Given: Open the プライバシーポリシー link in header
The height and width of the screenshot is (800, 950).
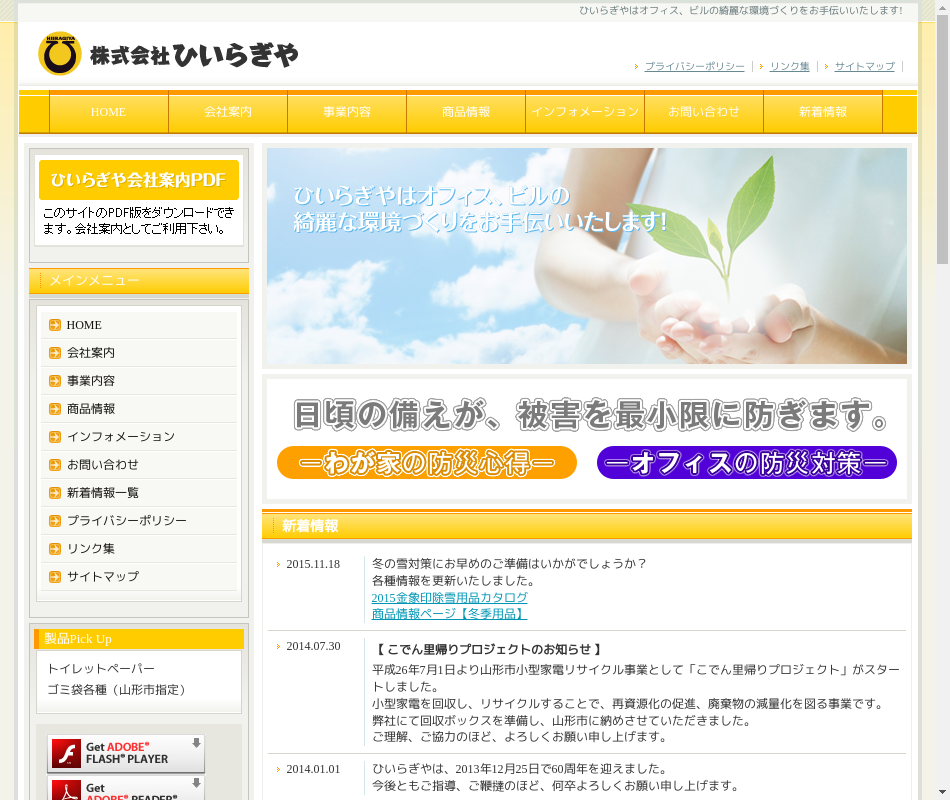Looking at the screenshot, I should point(694,66).
